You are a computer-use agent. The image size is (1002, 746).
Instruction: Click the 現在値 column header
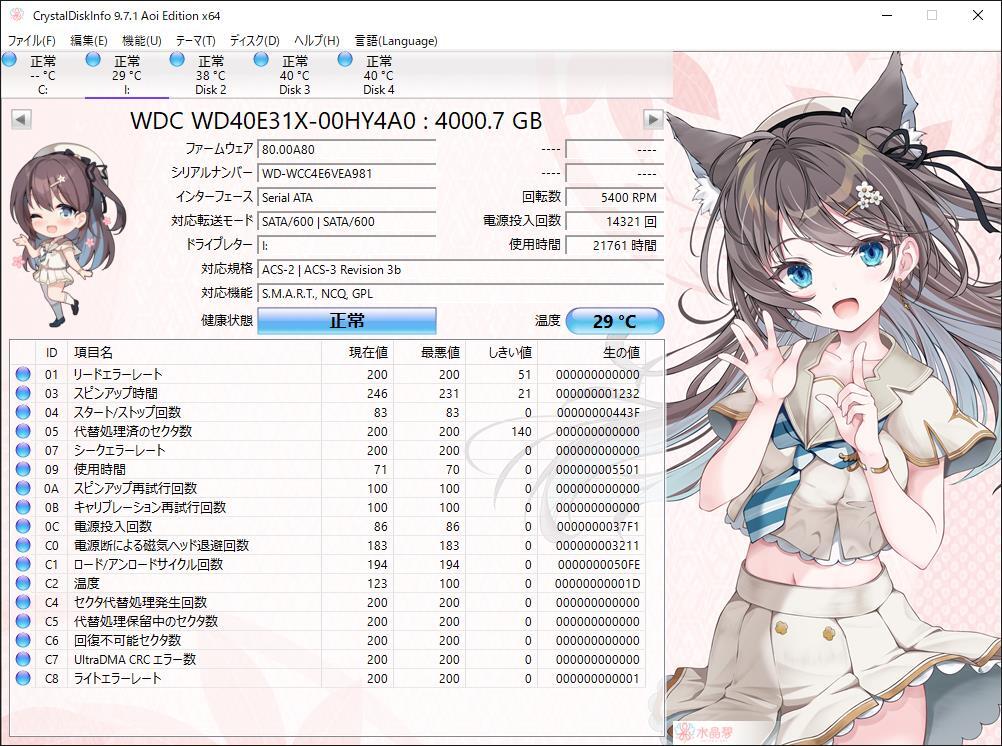click(357, 352)
